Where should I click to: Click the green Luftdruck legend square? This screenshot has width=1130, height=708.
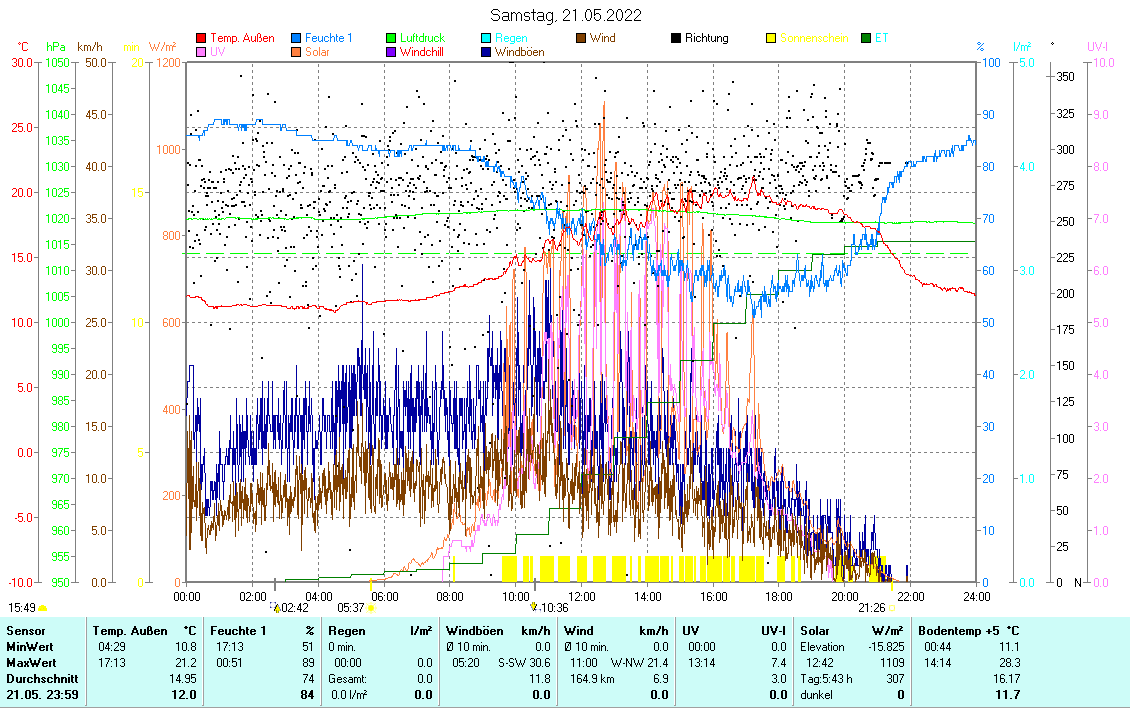pyautogui.click(x=392, y=39)
